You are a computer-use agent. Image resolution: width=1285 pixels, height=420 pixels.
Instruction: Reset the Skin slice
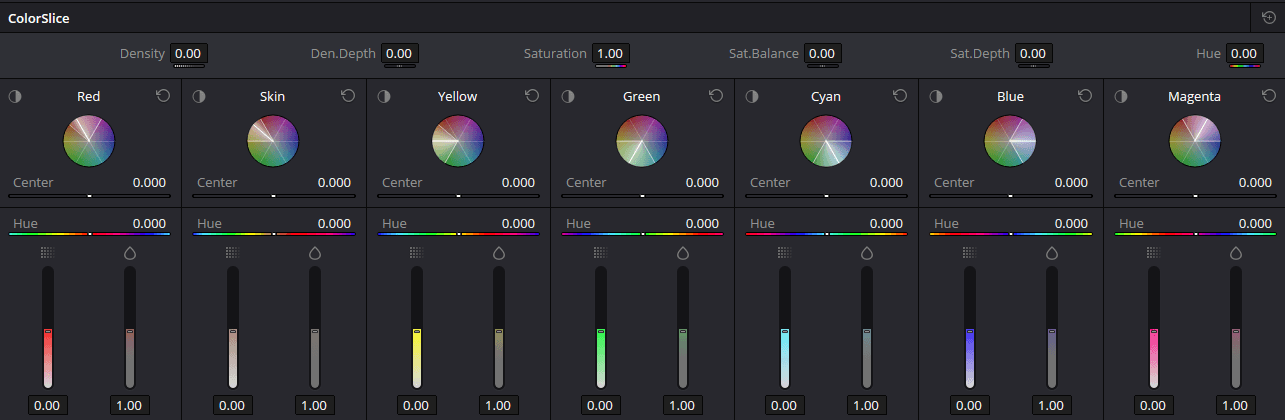(347, 96)
